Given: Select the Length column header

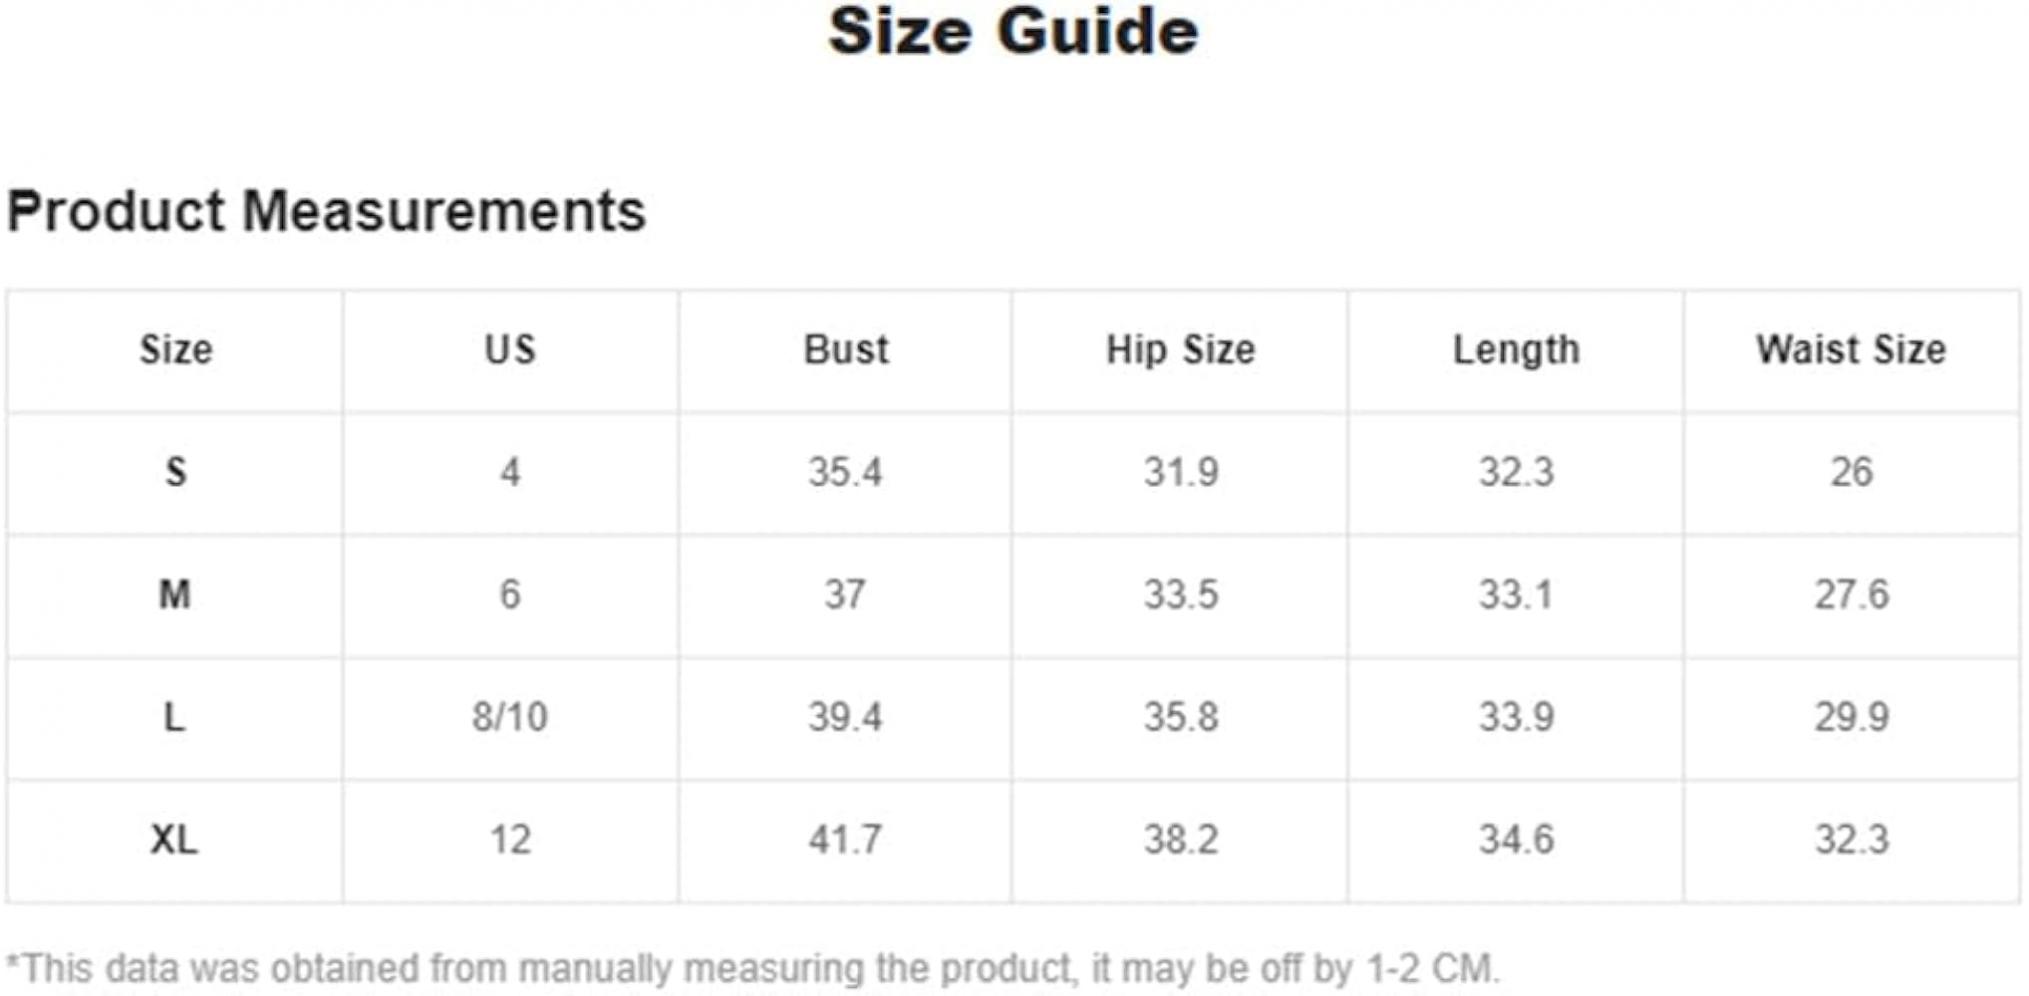Looking at the screenshot, I should tap(1516, 350).
